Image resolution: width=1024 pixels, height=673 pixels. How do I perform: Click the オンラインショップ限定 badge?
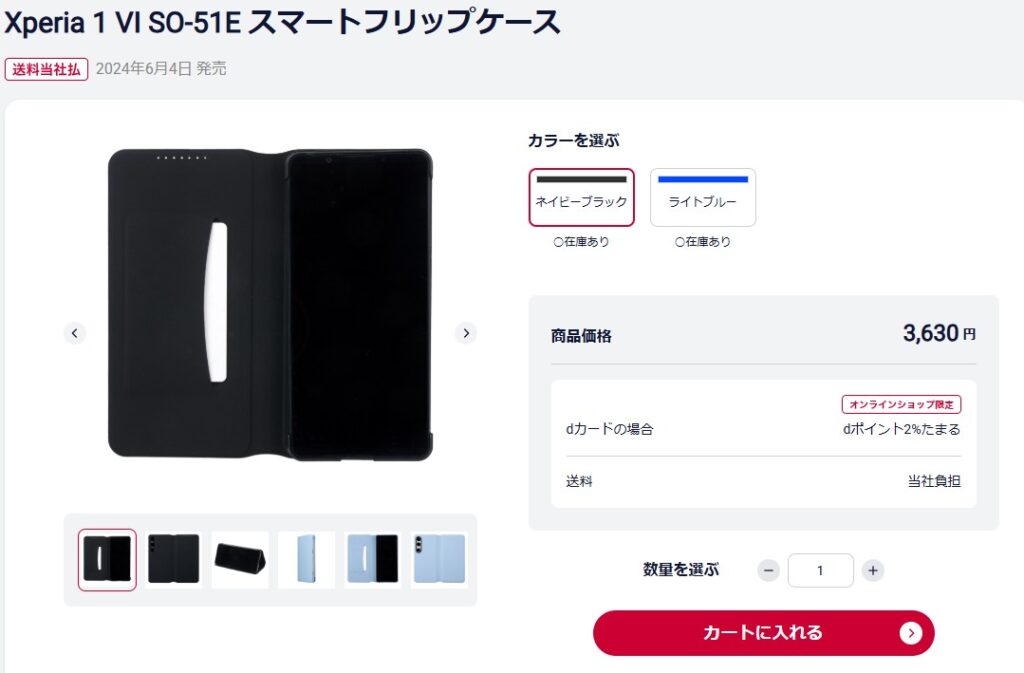[x=901, y=404]
